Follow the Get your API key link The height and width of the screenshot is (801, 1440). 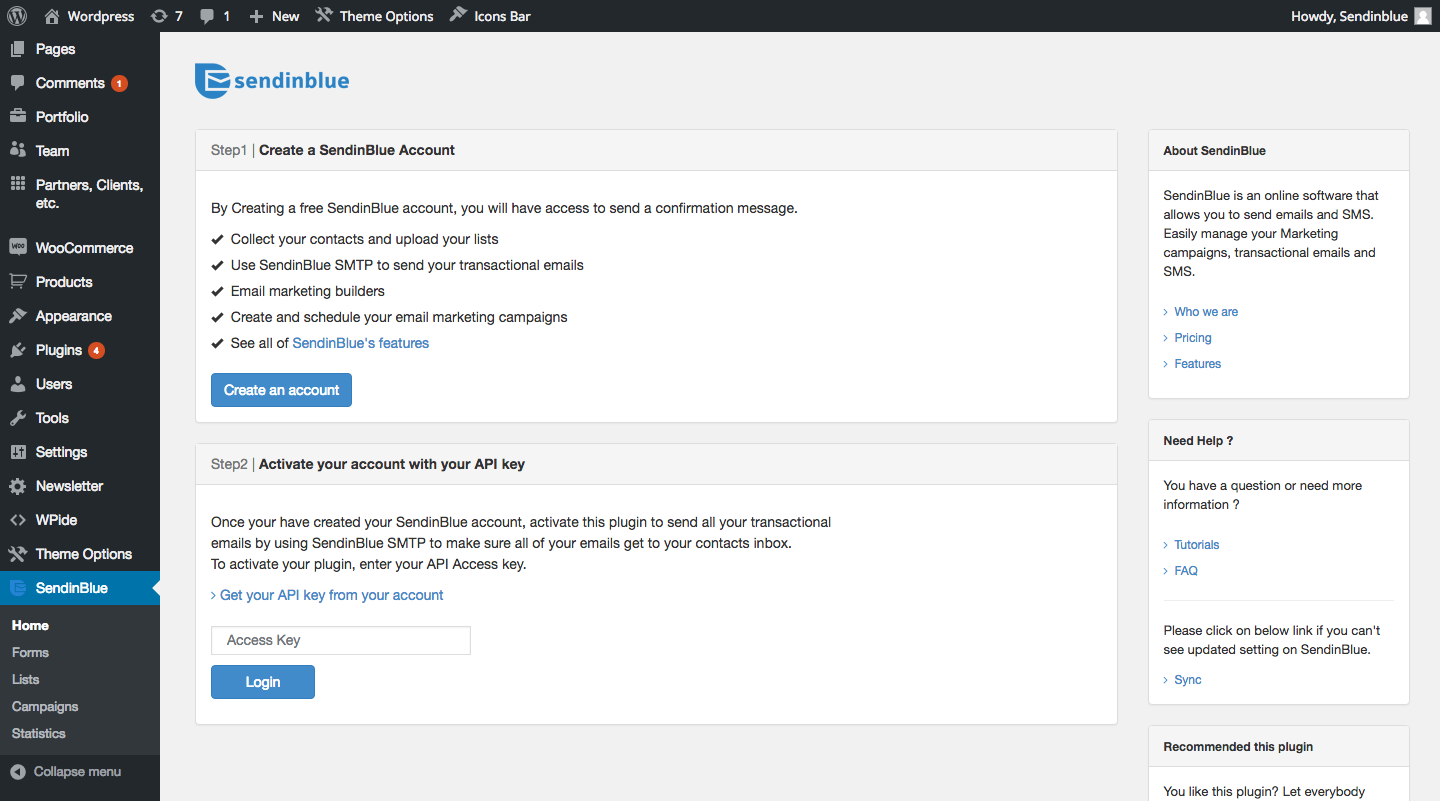pos(331,595)
